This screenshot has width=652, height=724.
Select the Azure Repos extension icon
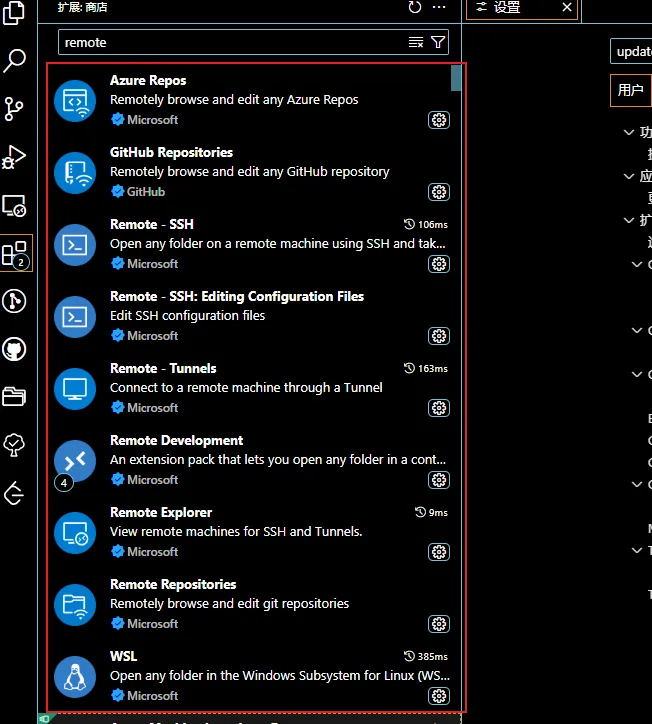75,101
